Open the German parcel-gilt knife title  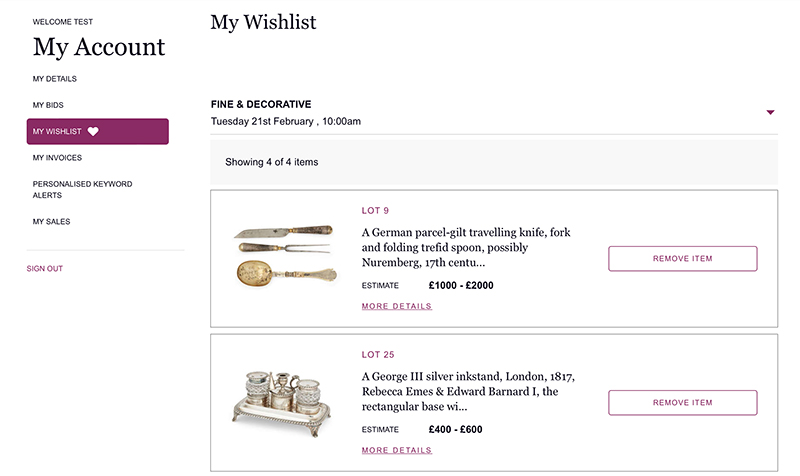pos(467,247)
